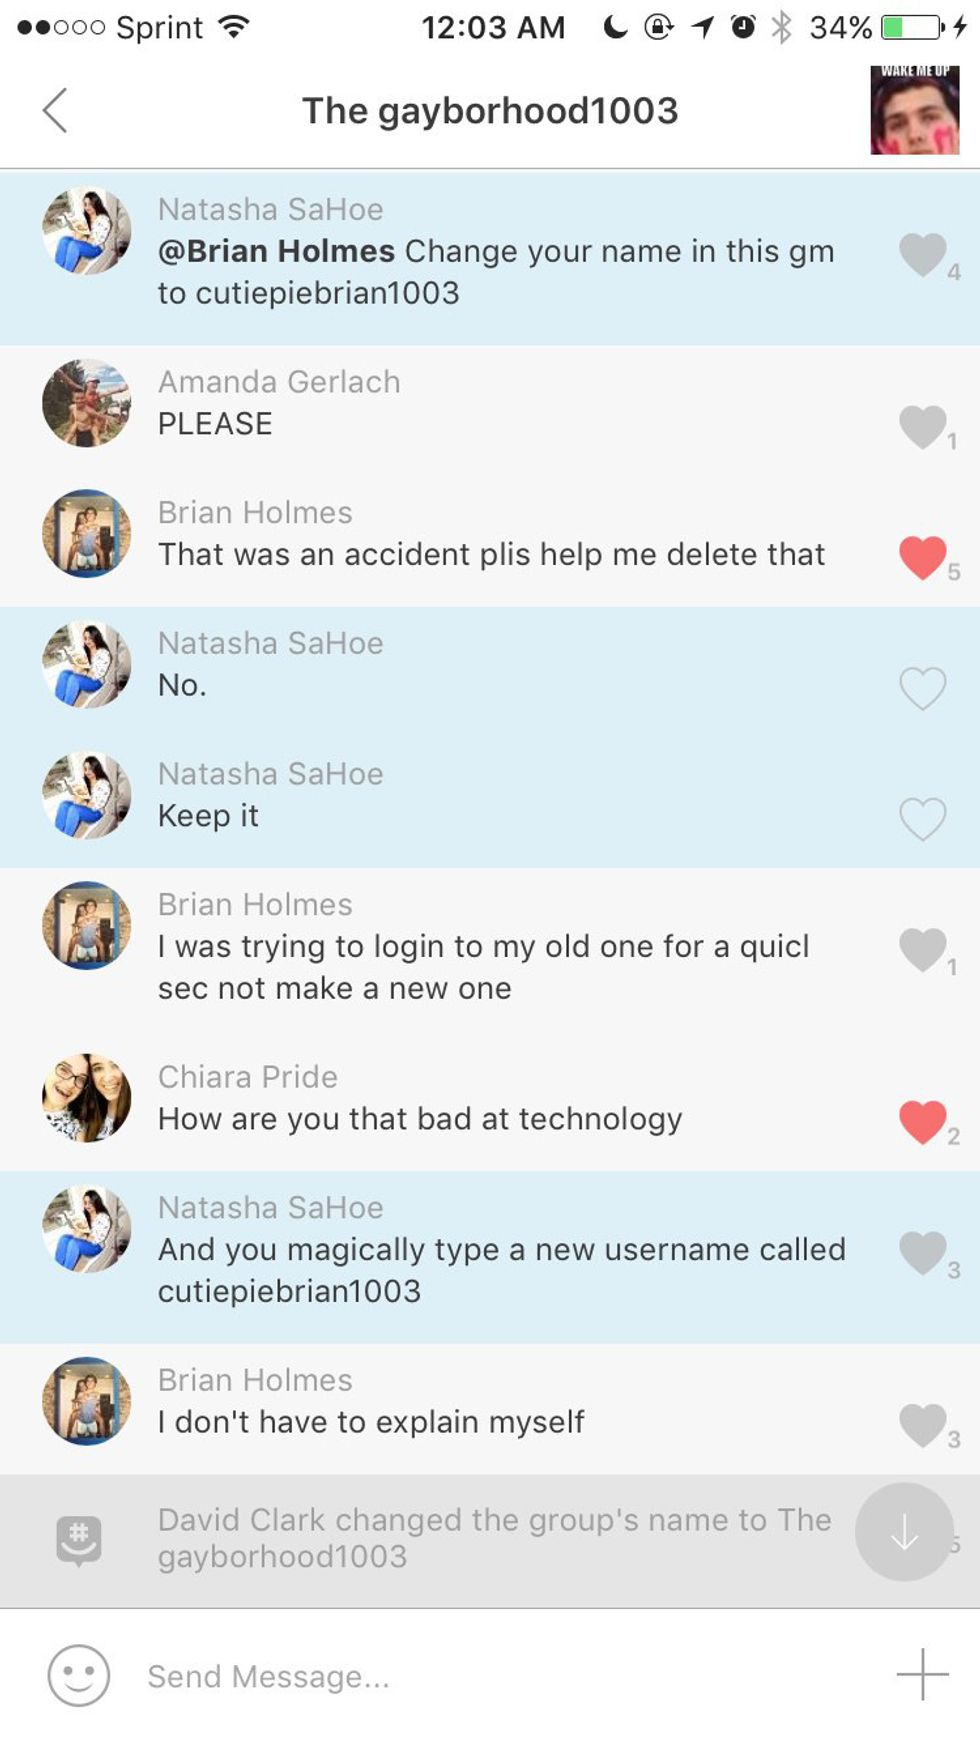Open Chiara Pride's avatar
The height and width of the screenshot is (1743, 980).
(87, 1097)
